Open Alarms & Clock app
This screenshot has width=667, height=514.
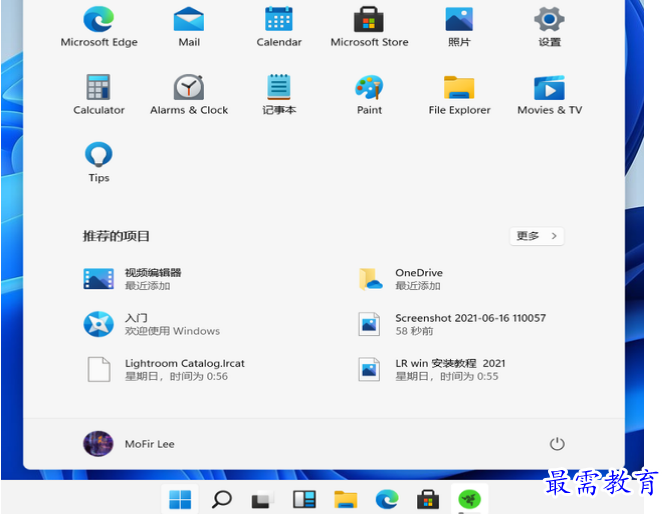coord(189,94)
